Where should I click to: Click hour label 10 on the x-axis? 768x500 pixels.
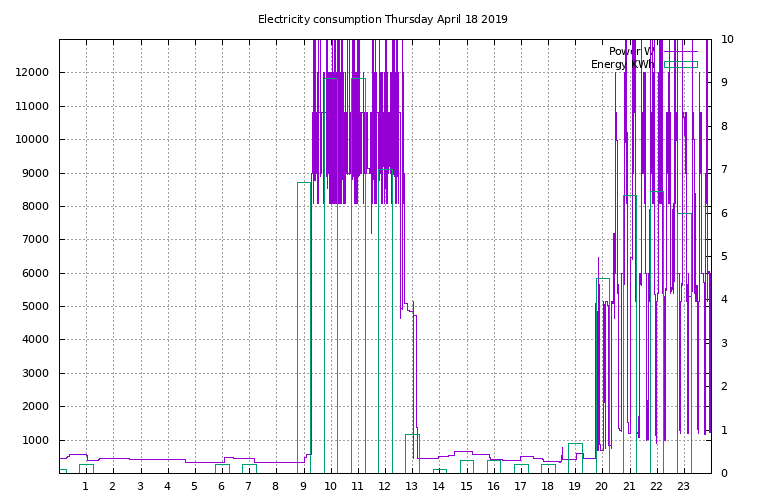coord(331,486)
